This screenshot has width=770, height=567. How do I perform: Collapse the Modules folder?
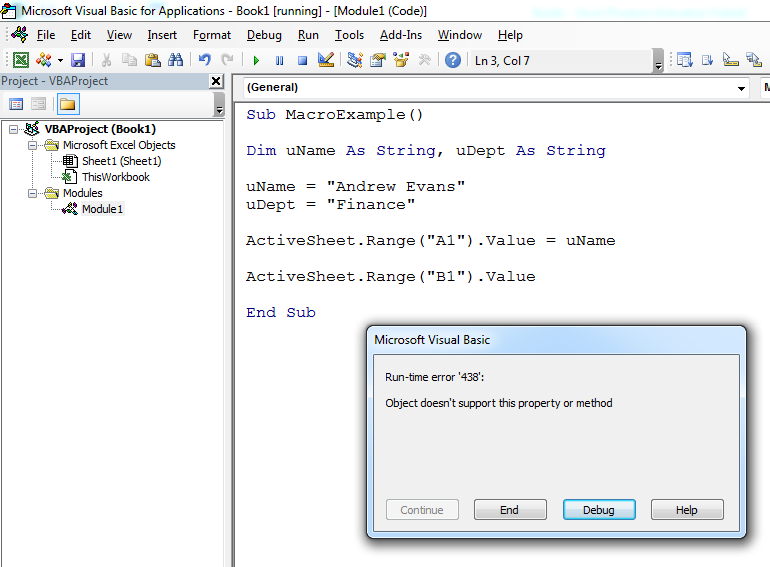point(32,193)
